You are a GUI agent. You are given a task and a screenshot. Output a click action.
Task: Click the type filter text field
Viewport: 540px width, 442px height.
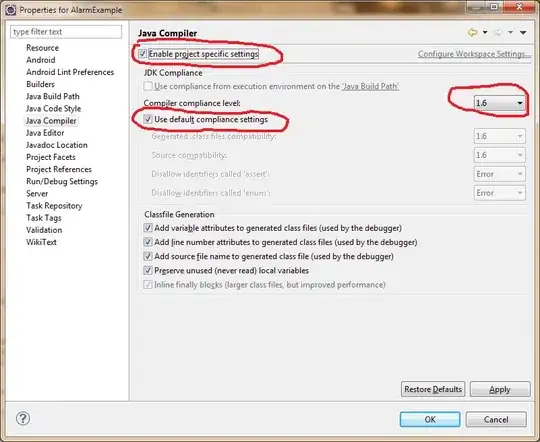click(x=66, y=32)
